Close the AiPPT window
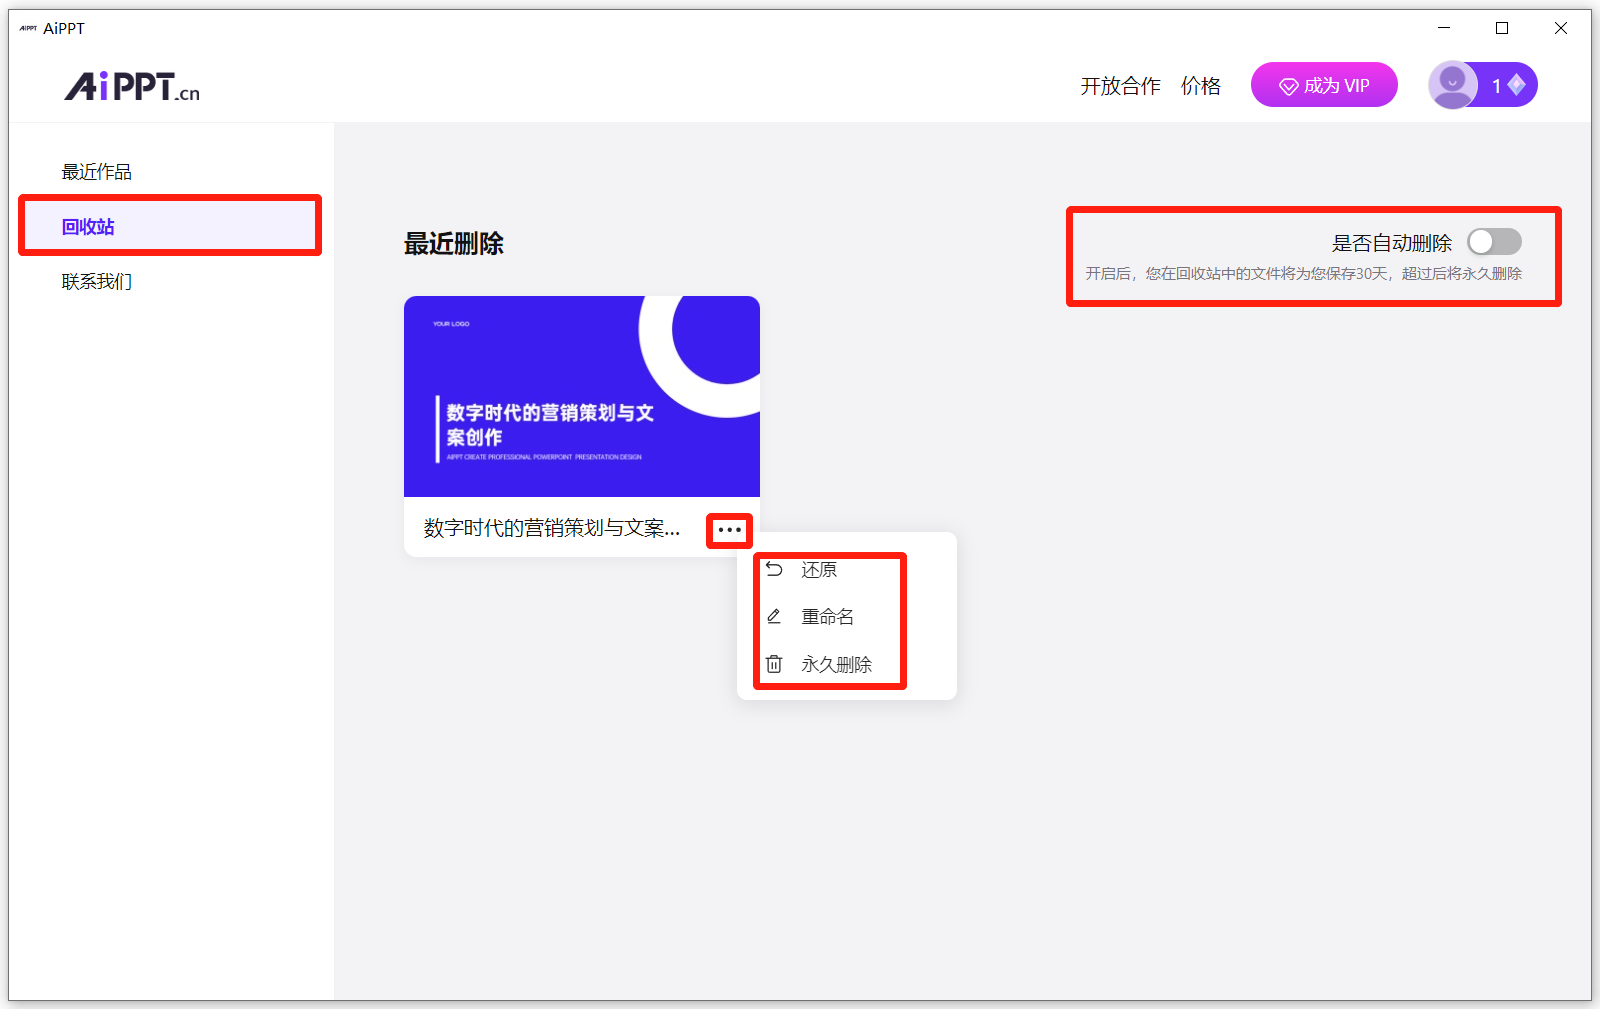Screen dimensions: 1600x1009 pyautogui.click(x=1561, y=28)
